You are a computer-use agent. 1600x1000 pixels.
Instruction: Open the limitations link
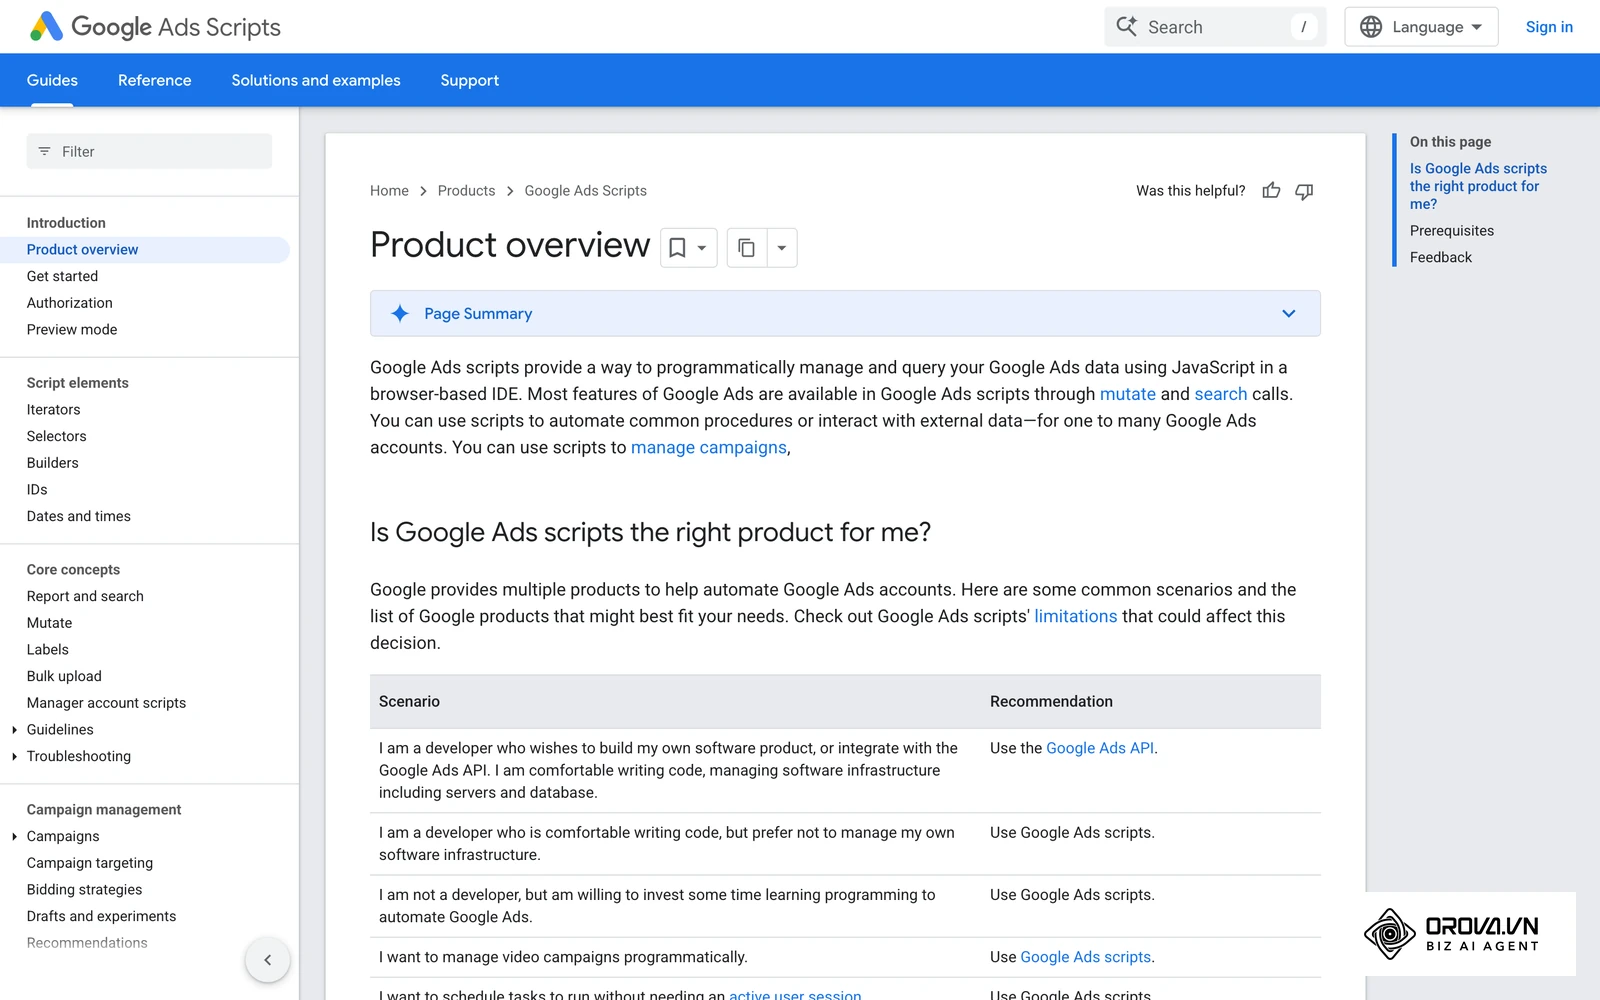click(x=1075, y=617)
